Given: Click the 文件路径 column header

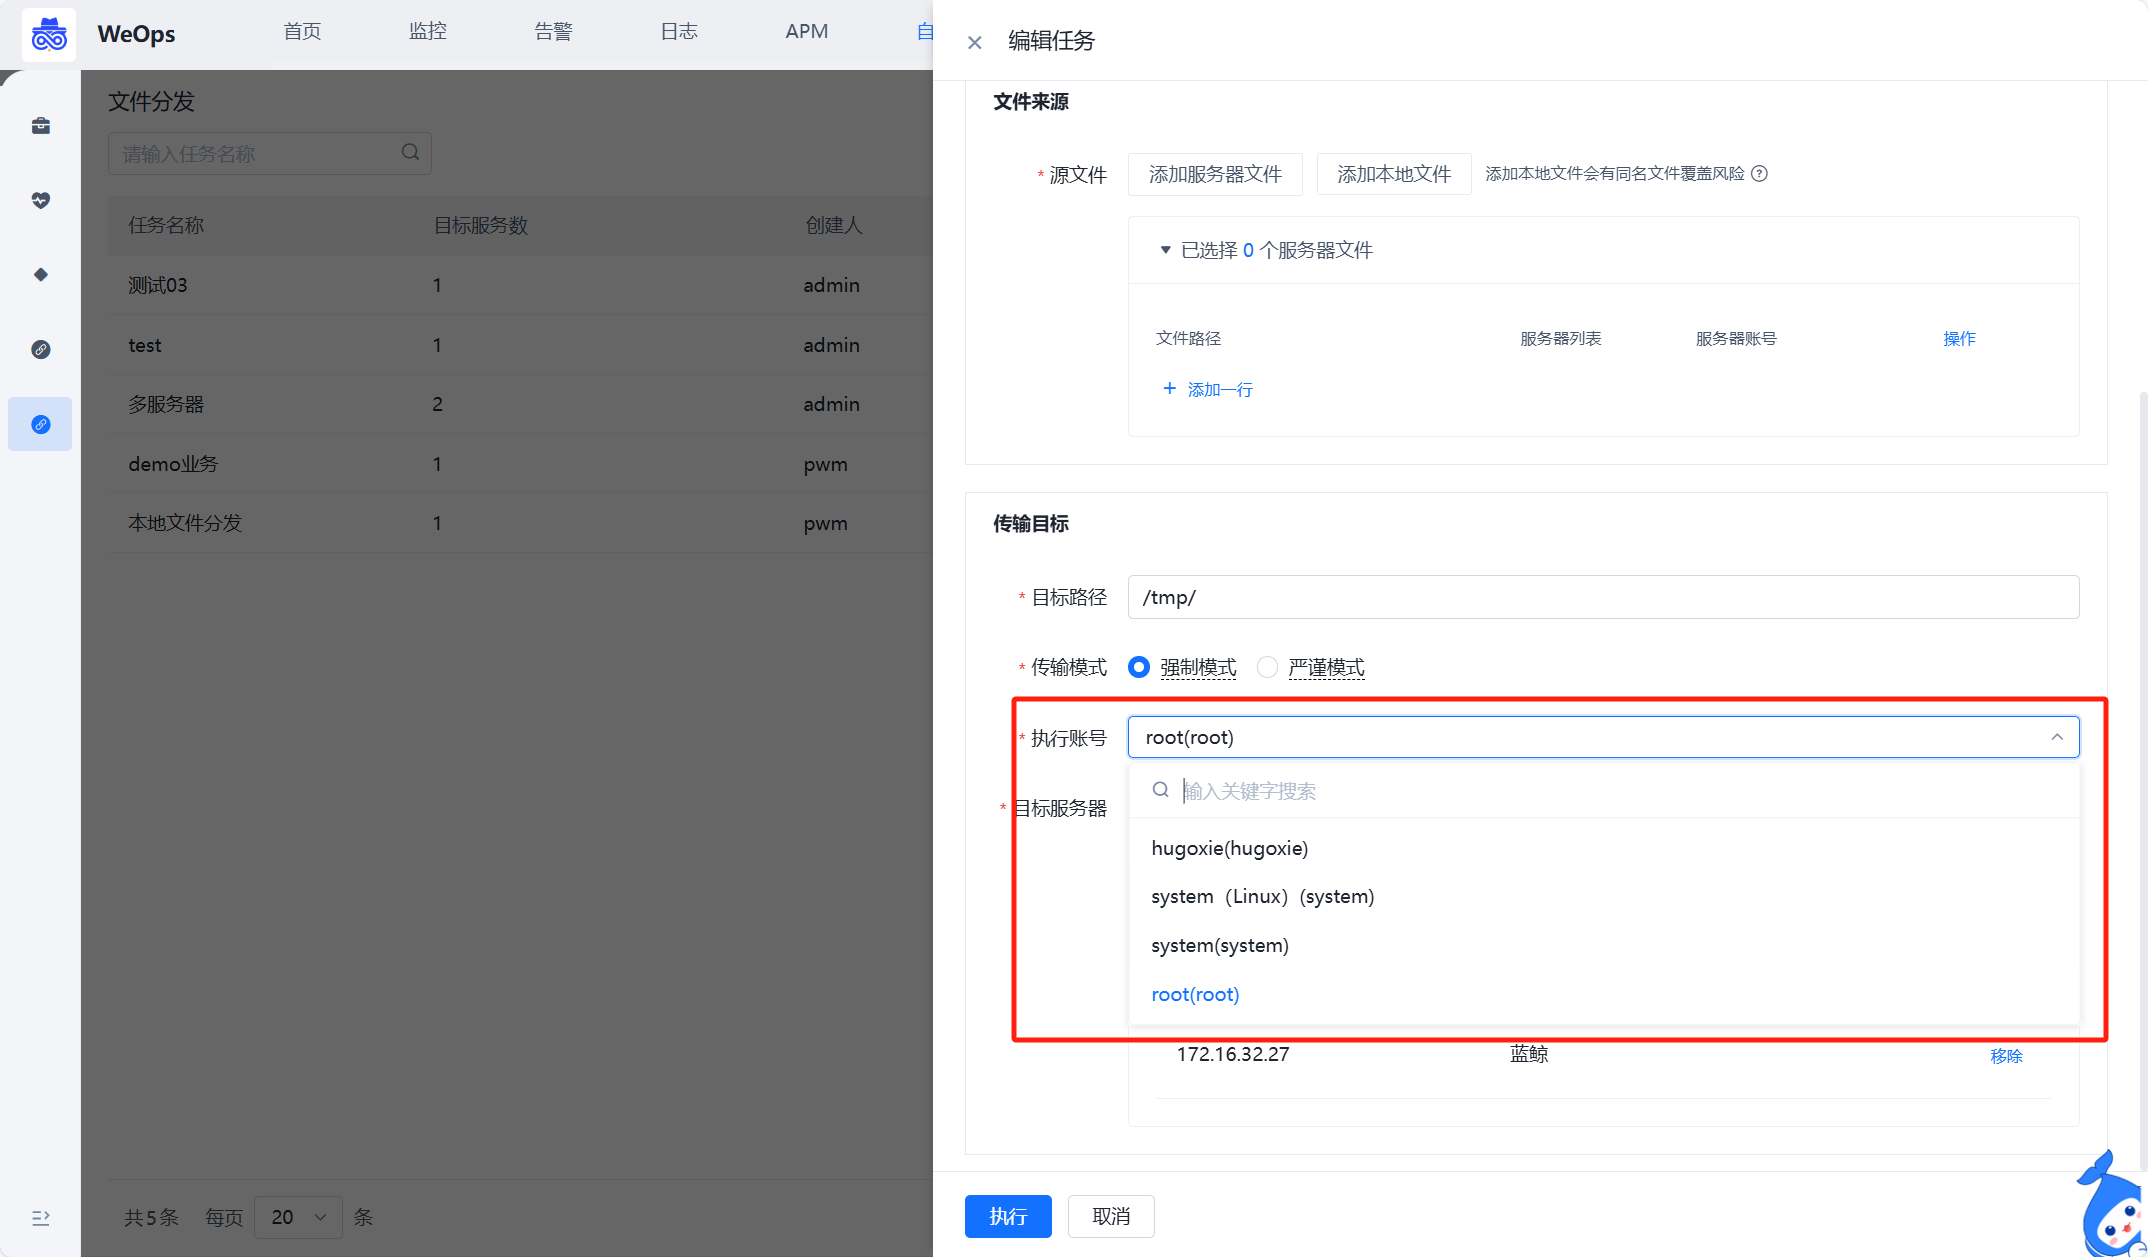Looking at the screenshot, I should (x=1188, y=339).
